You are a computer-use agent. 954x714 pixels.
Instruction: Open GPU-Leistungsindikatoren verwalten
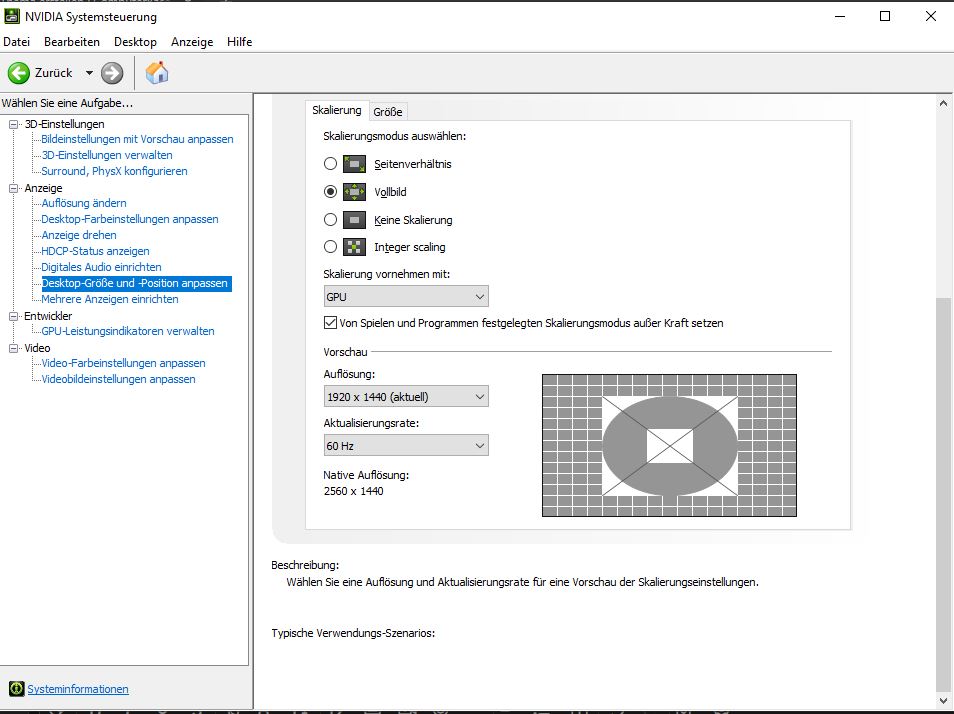click(128, 331)
